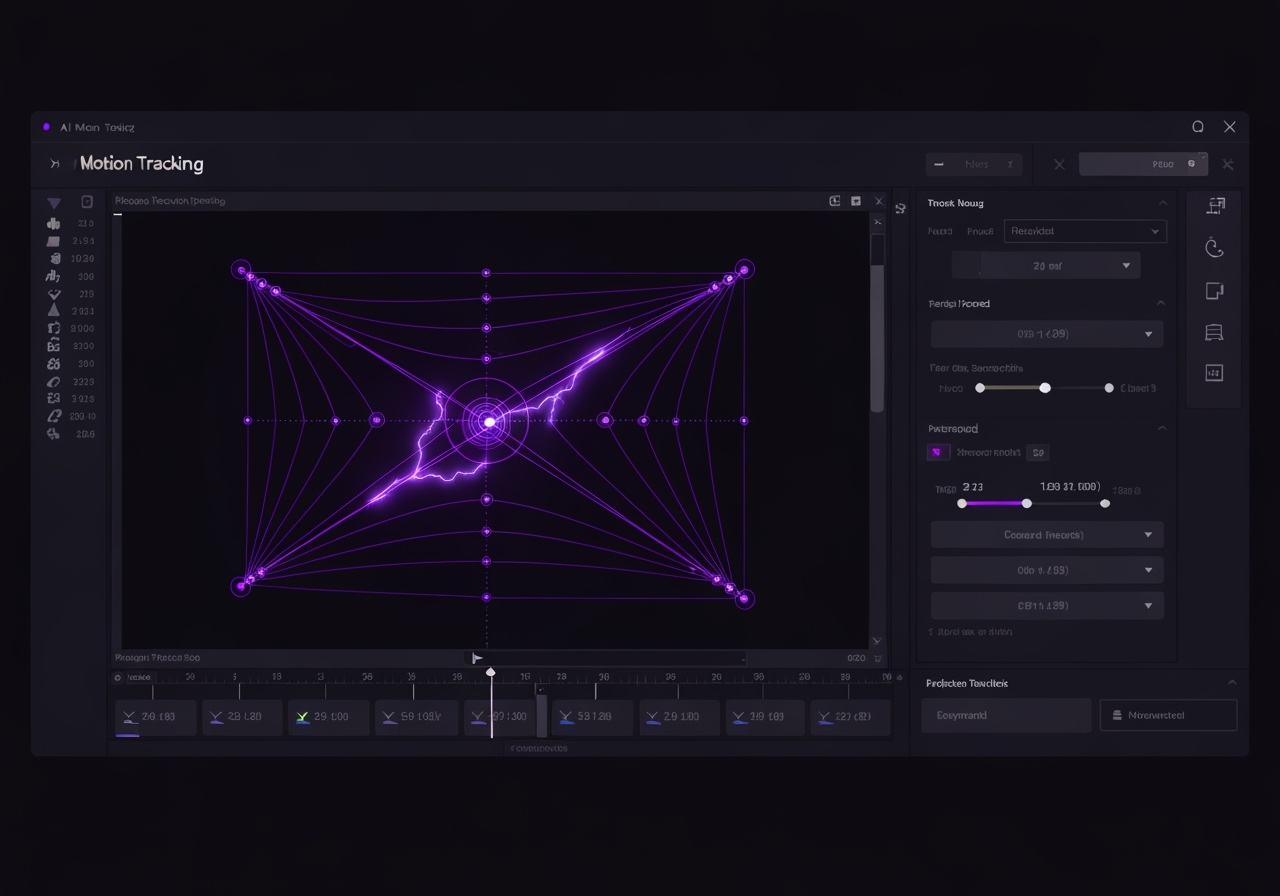1280x896 pixels.
Task: Click the parallelogram shape icon in left sidebar
Action: click(x=54, y=241)
